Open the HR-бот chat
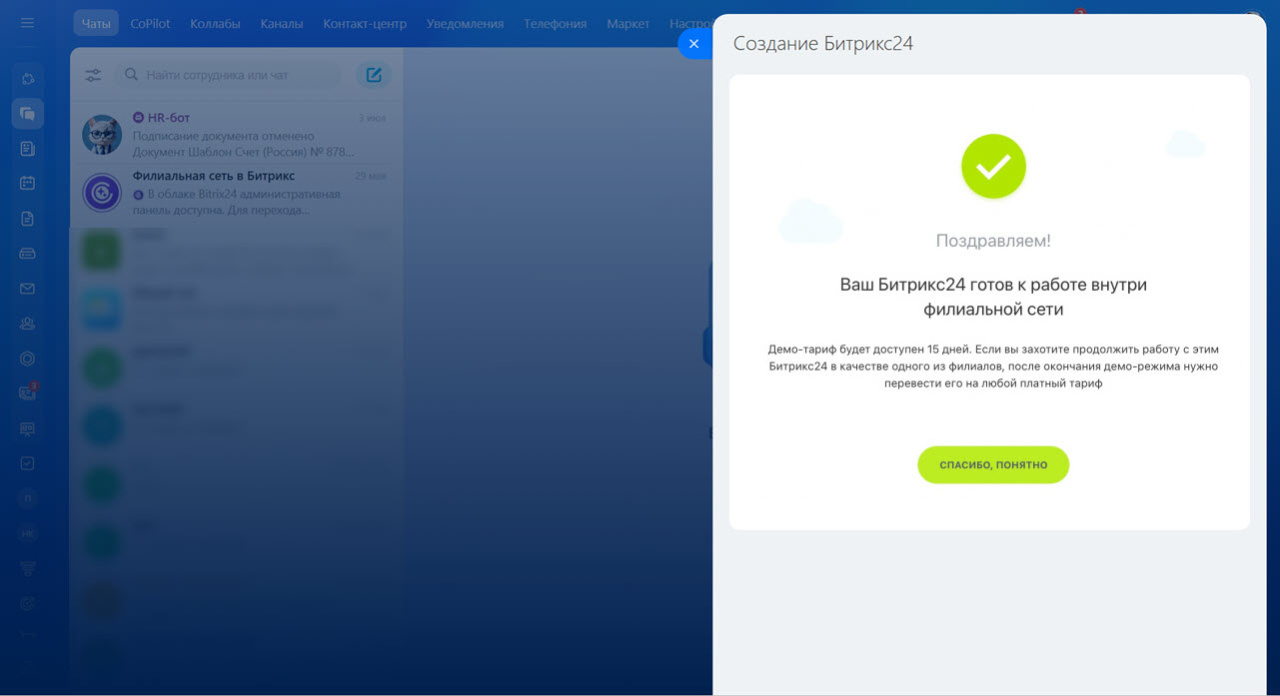1280x696 pixels. tap(236, 134)
